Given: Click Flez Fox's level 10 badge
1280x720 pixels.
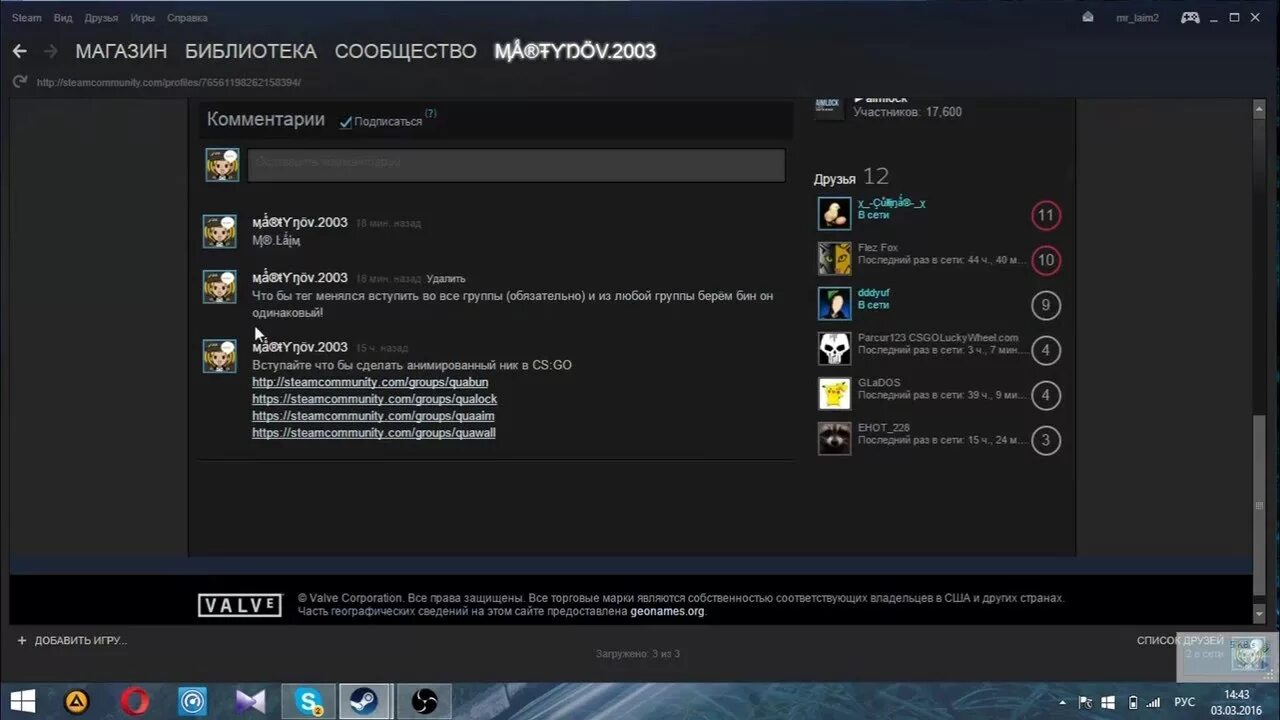Looking at the screenshot, I should click(x=1046, y=260).
